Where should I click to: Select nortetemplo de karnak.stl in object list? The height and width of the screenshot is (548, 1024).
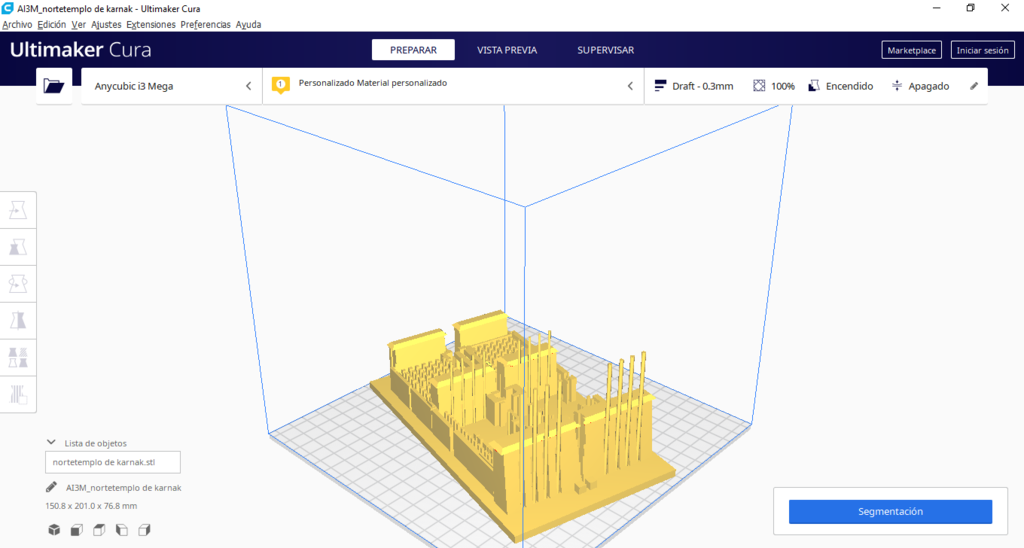(x=113, y=462)
